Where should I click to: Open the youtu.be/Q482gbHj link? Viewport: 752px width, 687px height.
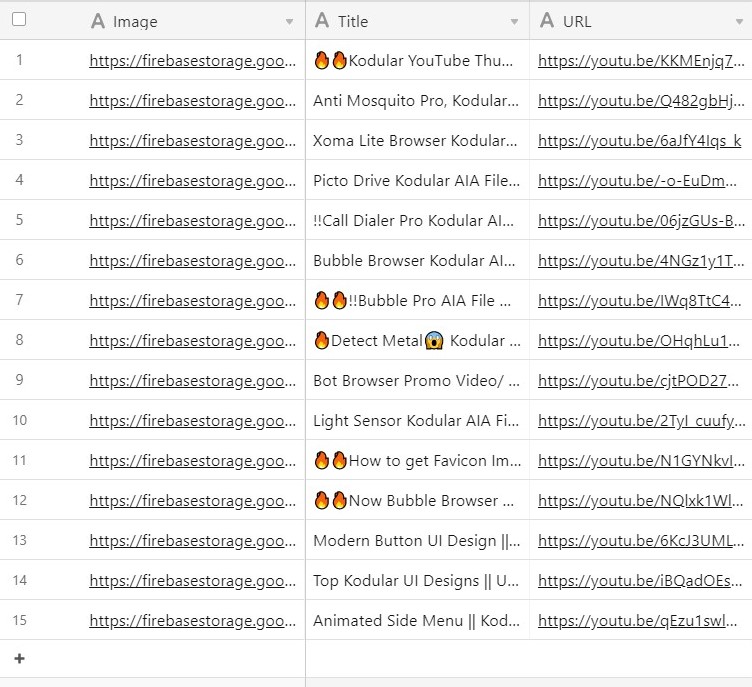tap(641, 101)
